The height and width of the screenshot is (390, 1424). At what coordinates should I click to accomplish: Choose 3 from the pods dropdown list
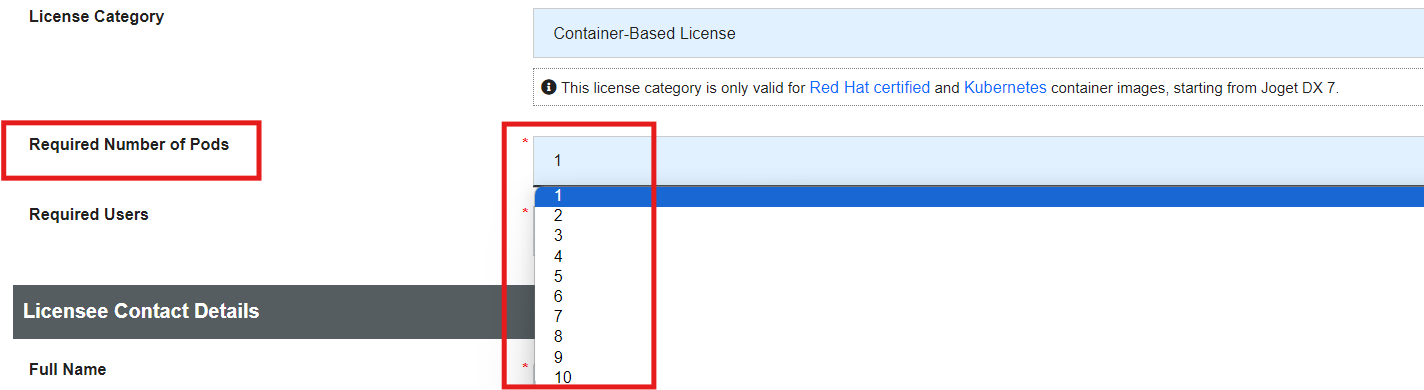click(979, 236)
